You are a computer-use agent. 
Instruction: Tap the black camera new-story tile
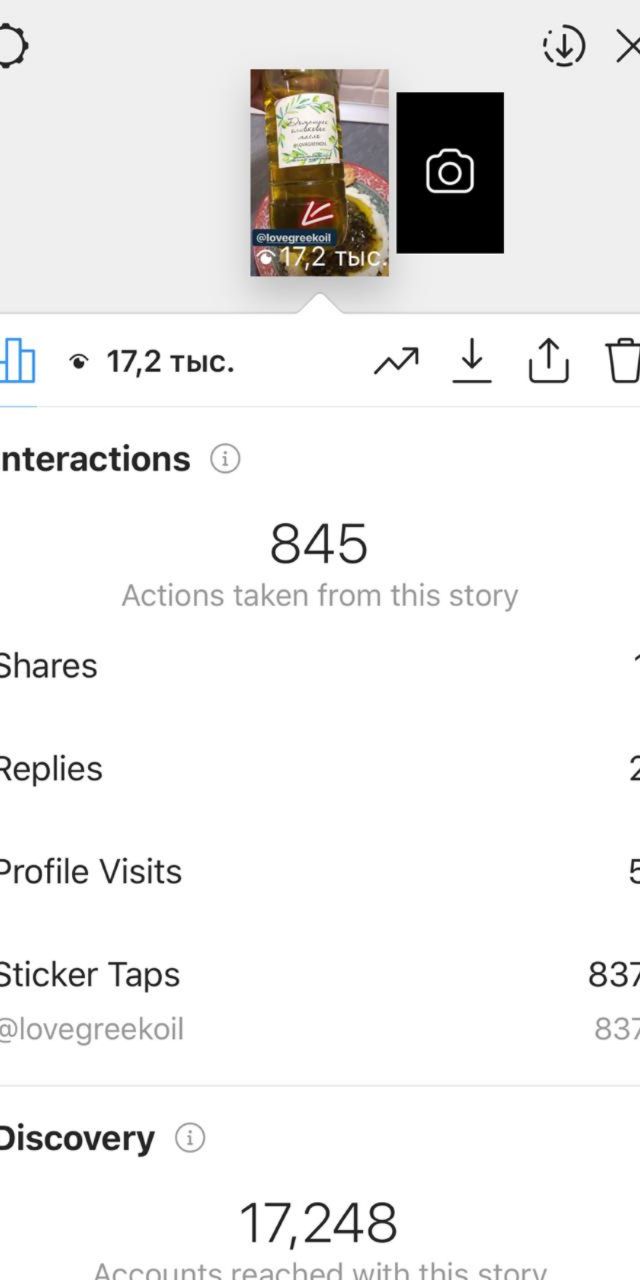[x=450, y=172]
